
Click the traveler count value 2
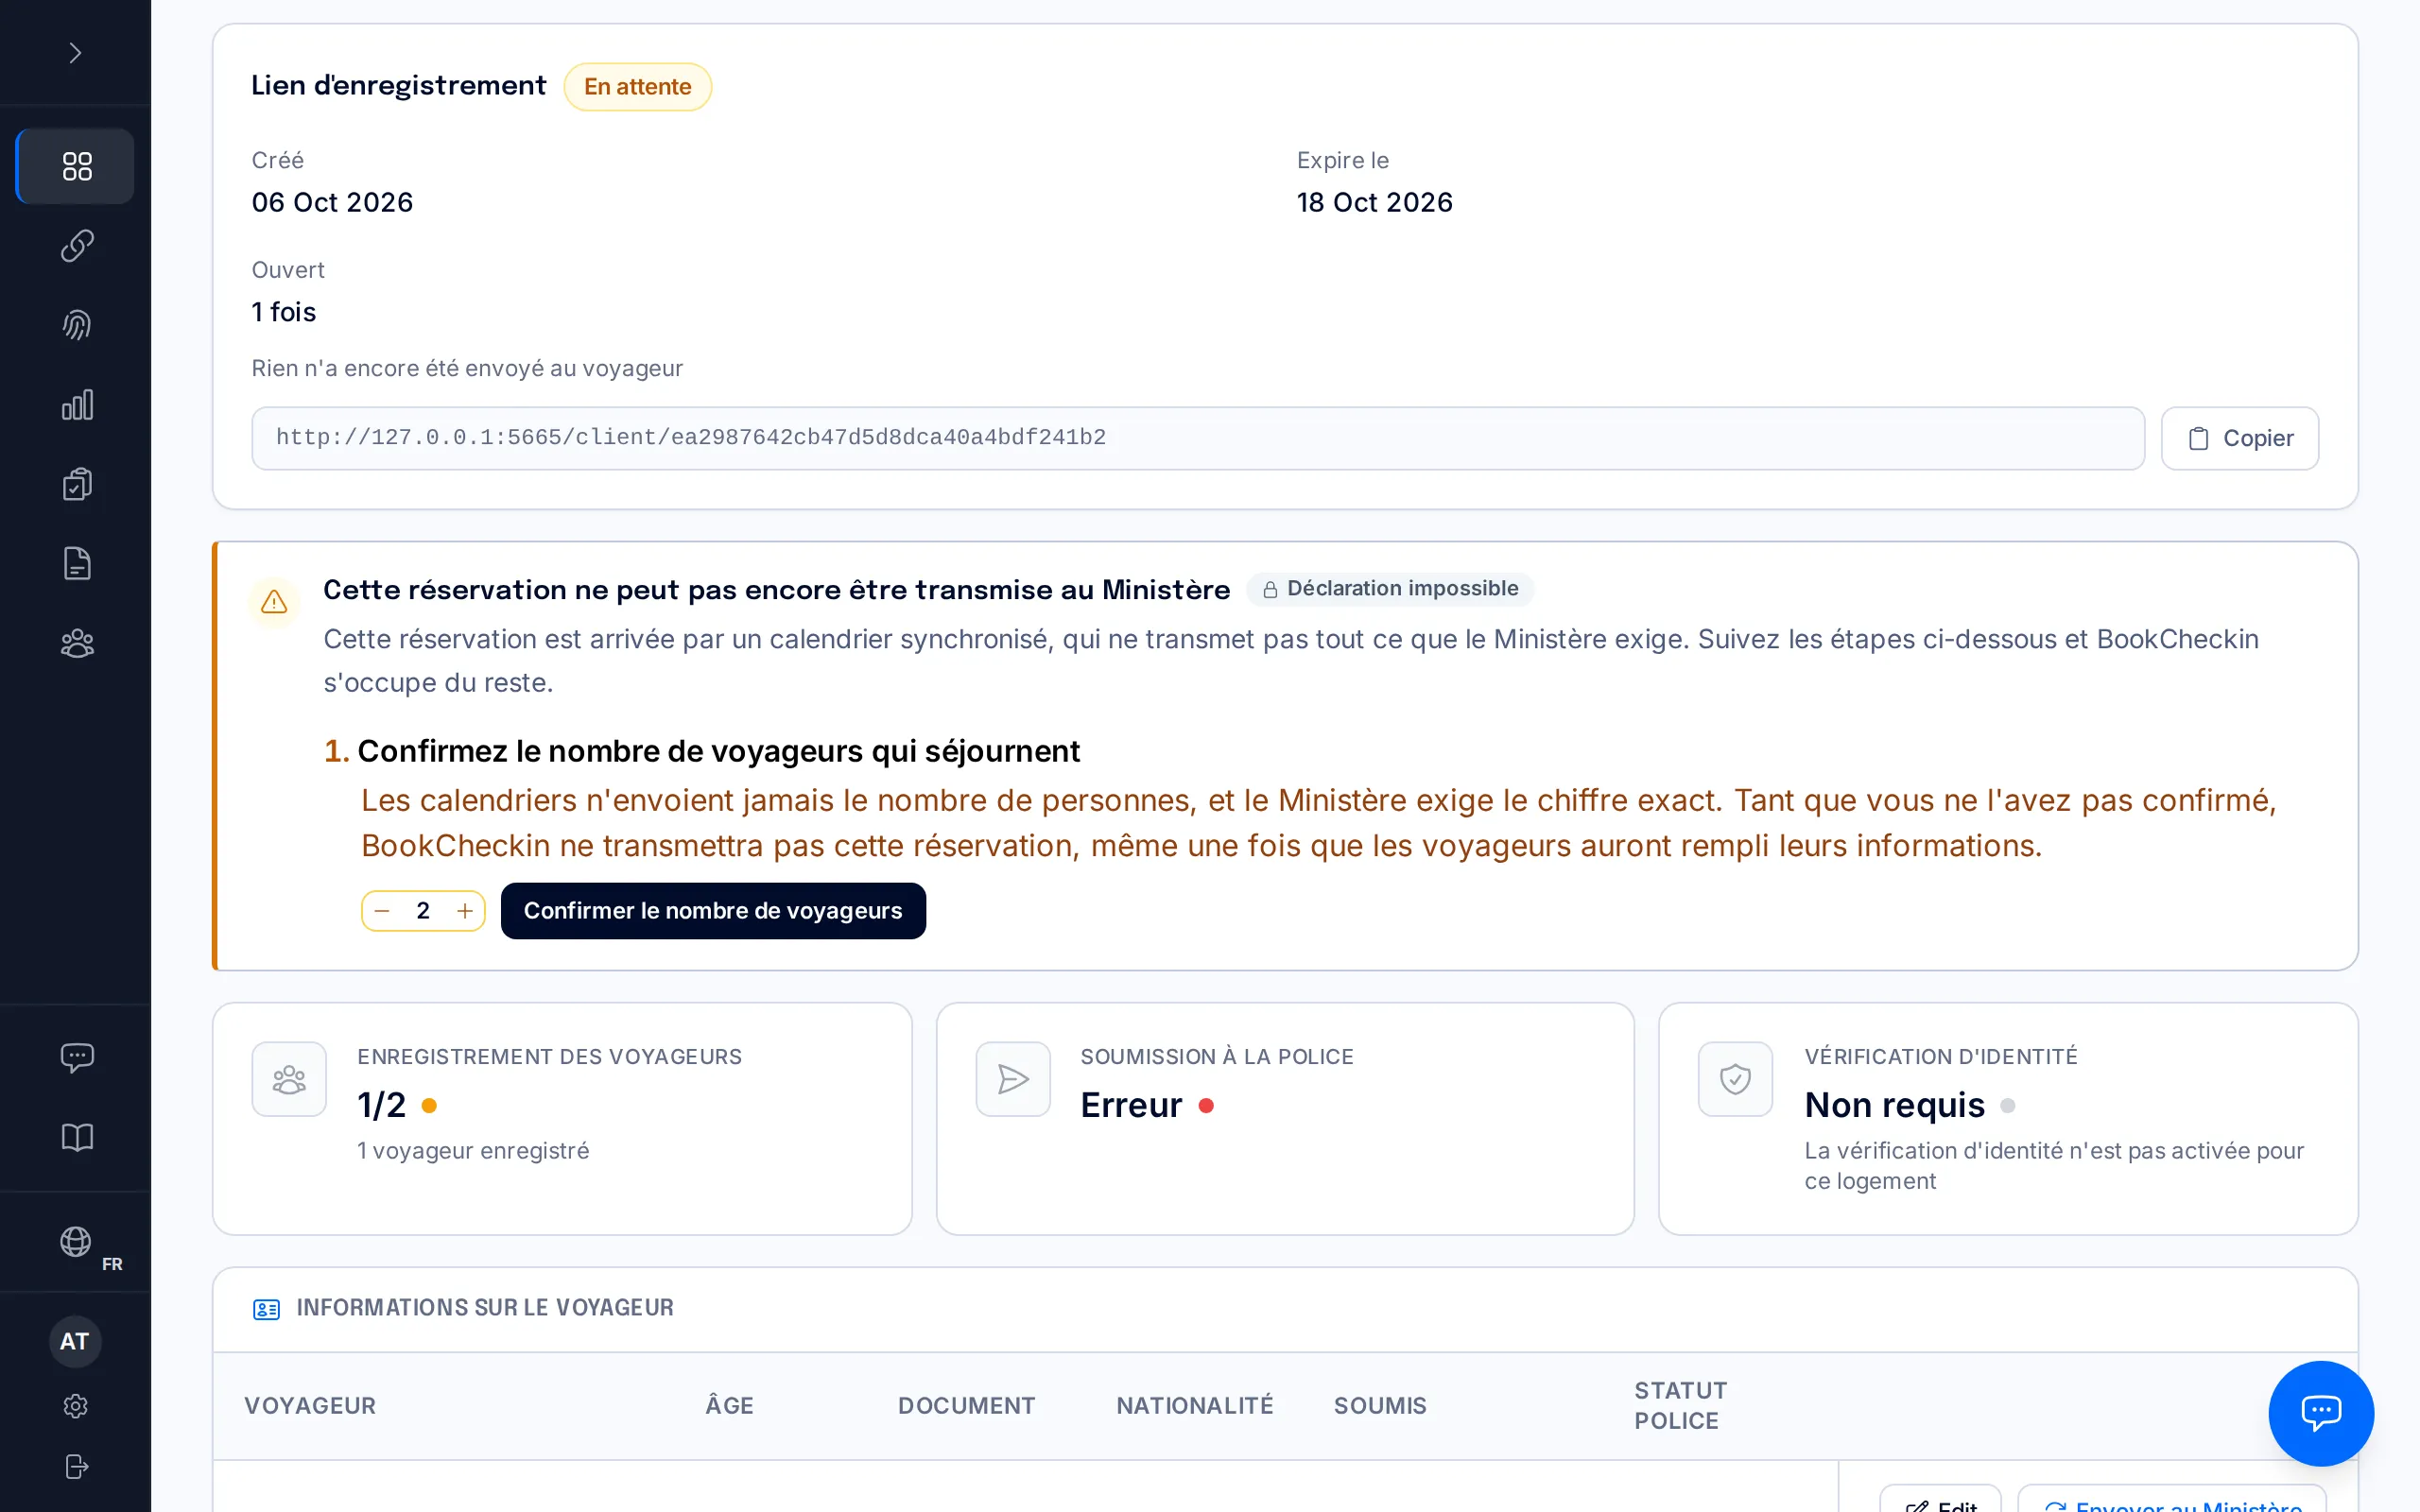tap(423, 911)
